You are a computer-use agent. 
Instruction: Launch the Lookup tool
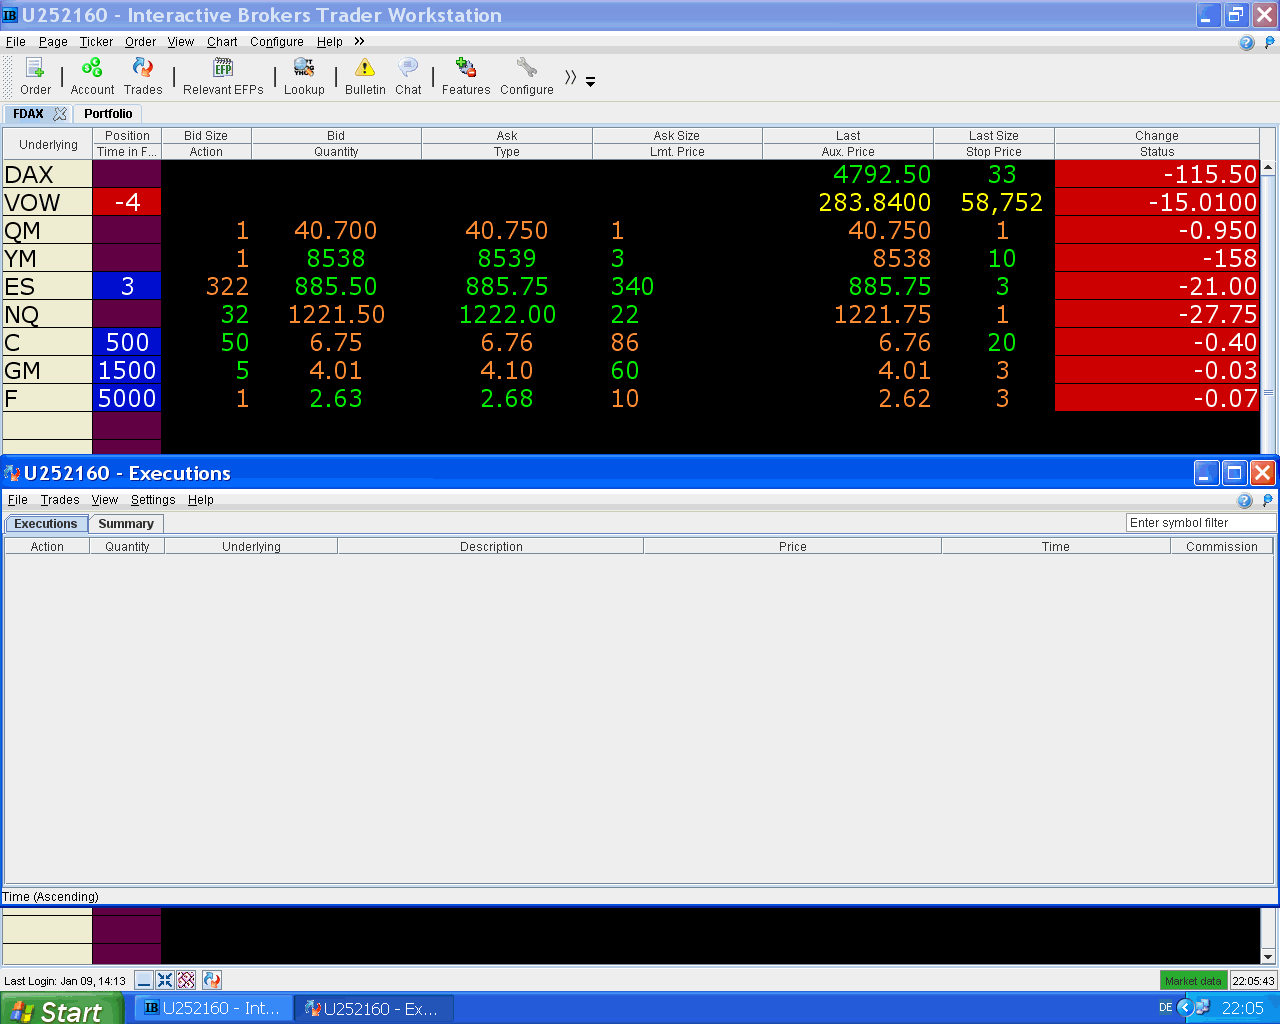304,76
